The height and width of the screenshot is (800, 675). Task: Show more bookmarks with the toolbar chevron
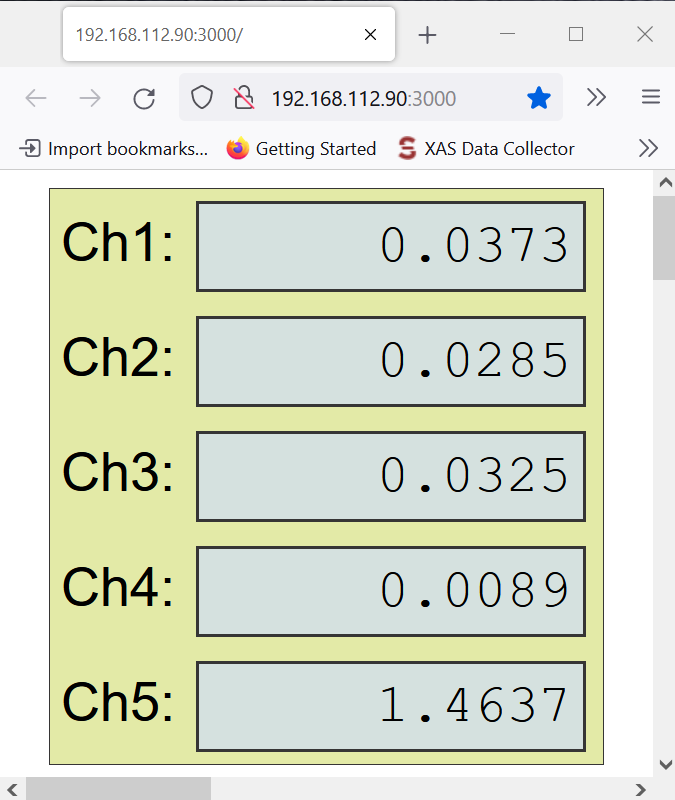(648, 148)
